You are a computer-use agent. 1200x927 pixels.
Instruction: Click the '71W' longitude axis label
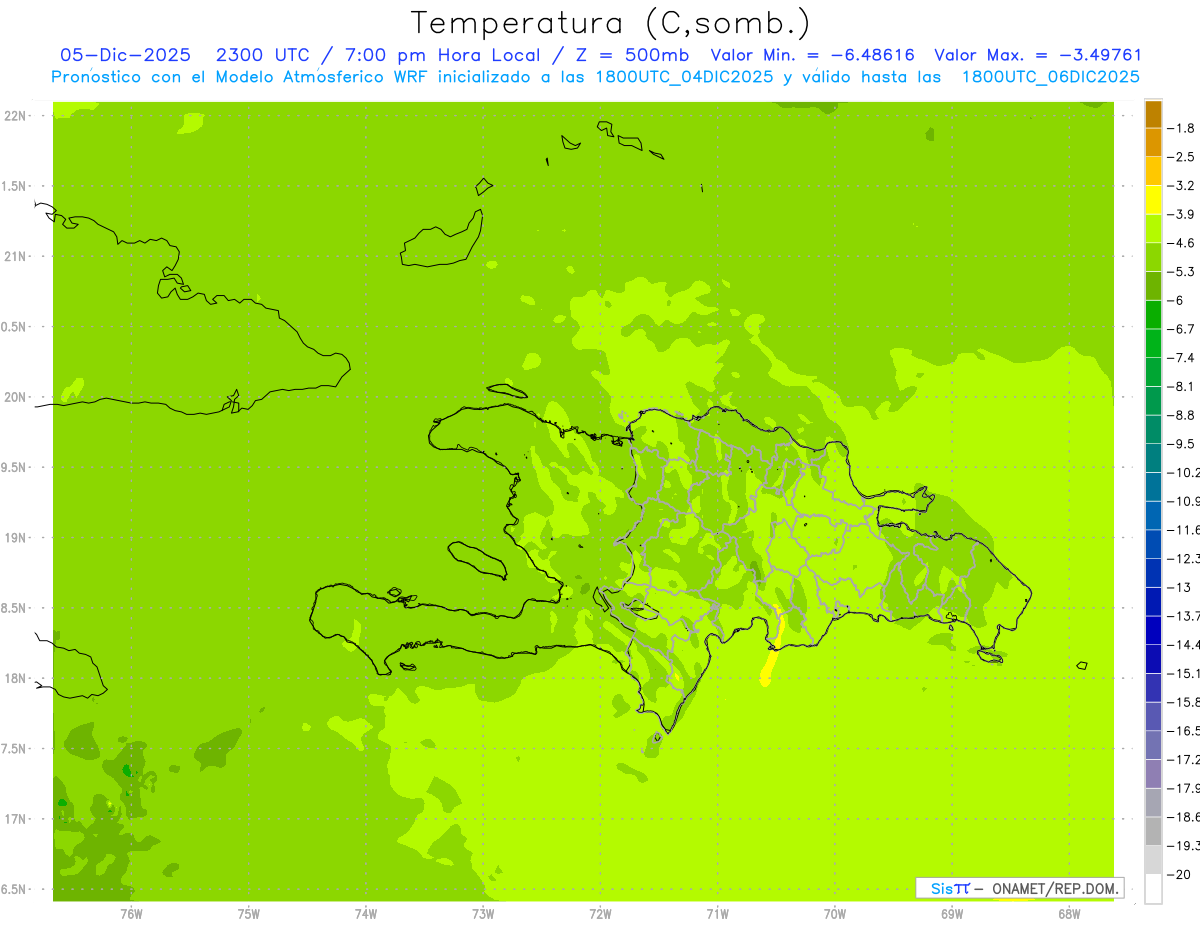click(x=717, y=914)
